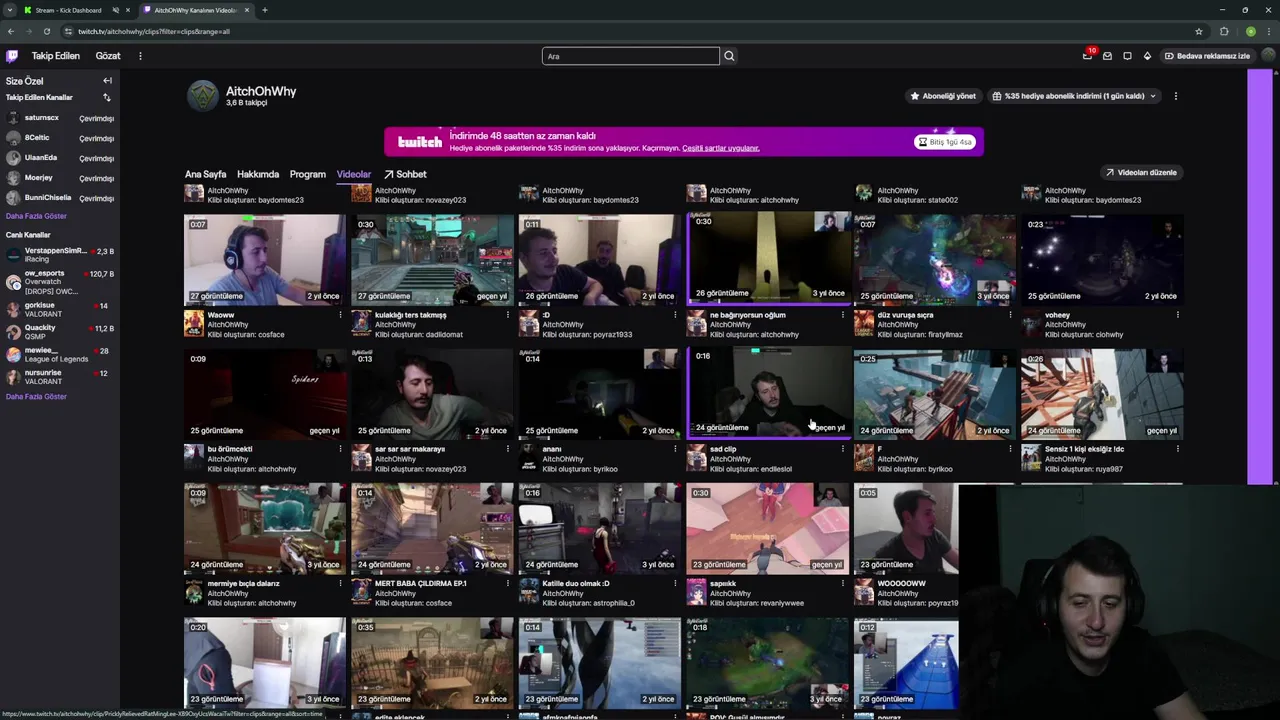This screenshot has height=720, width=1280.
Task: Click the AitchOhWhy channel avatar
Action: coord(202,96)
